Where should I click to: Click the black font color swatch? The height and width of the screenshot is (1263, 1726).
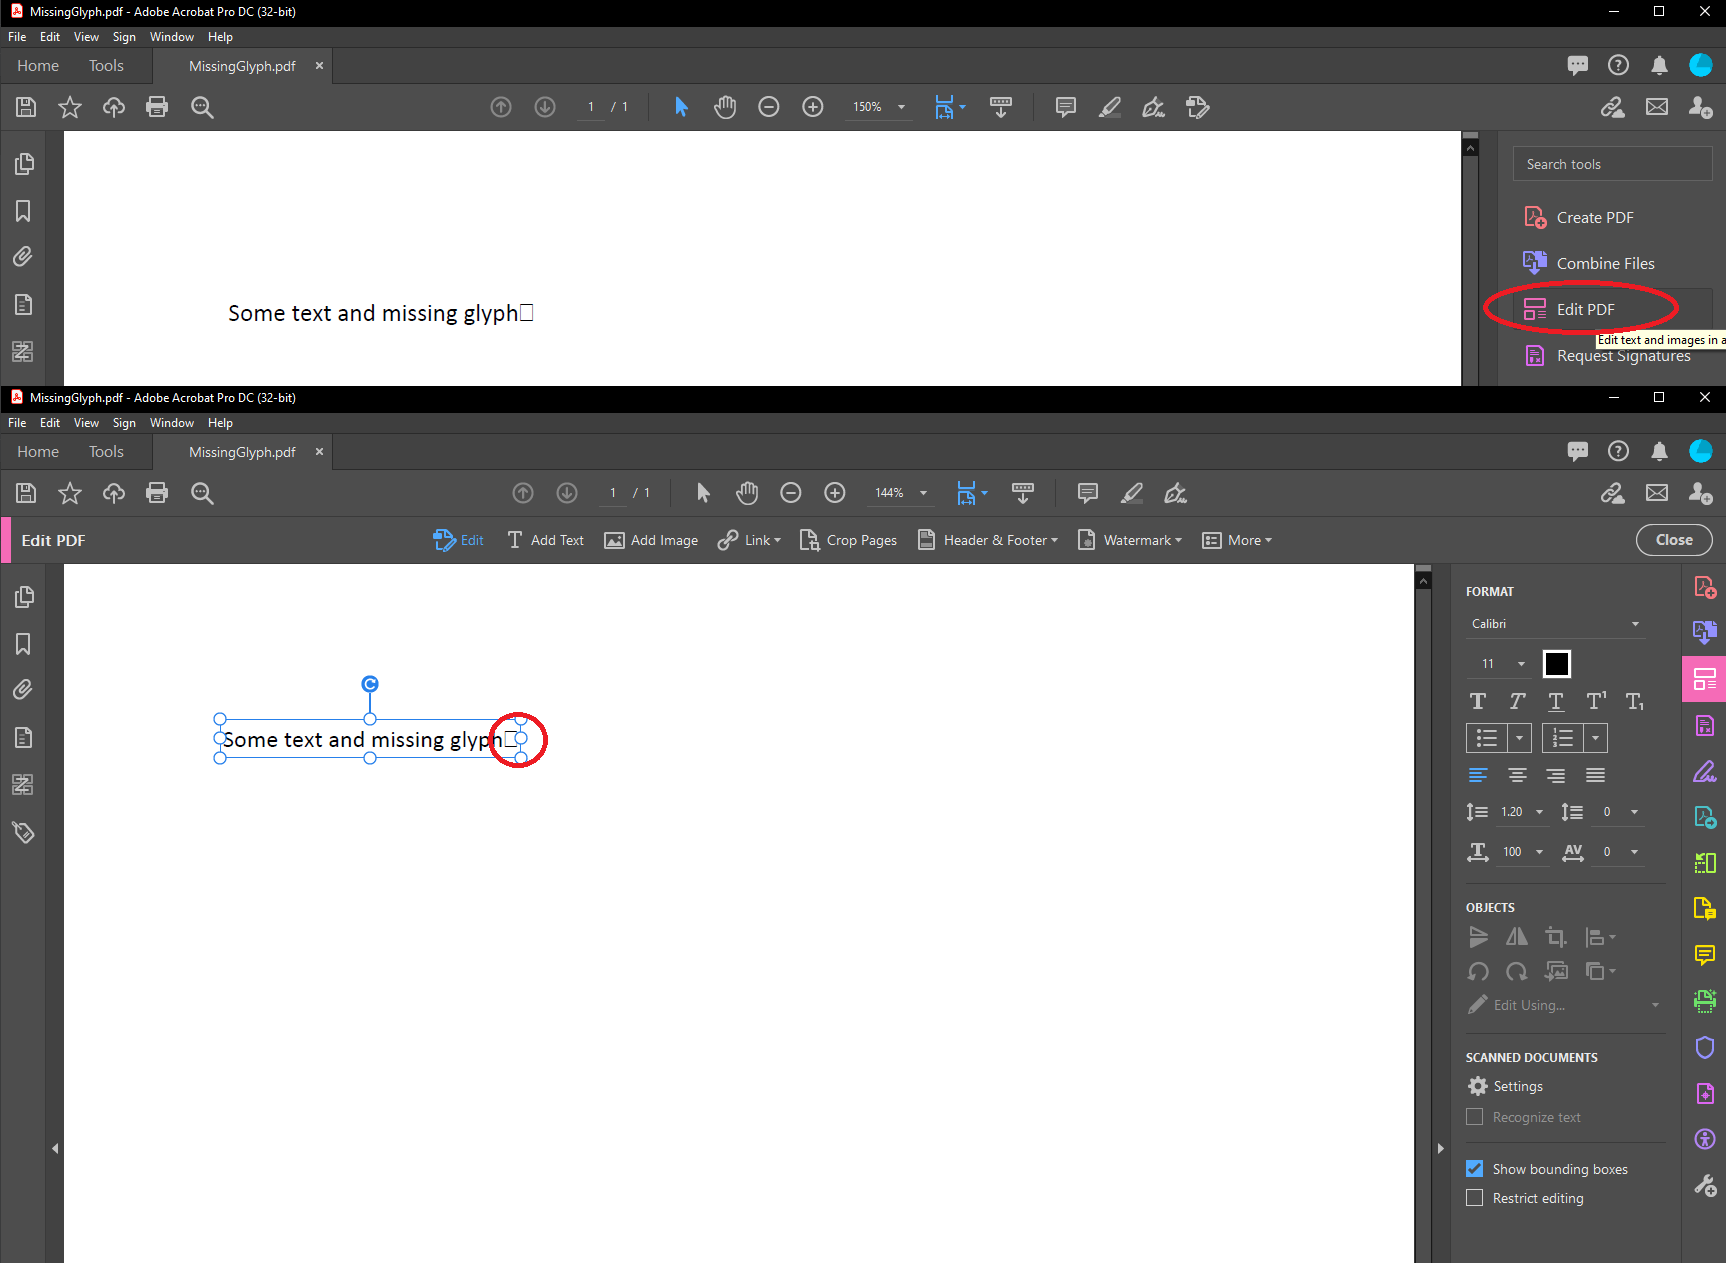click(1557, 664)
